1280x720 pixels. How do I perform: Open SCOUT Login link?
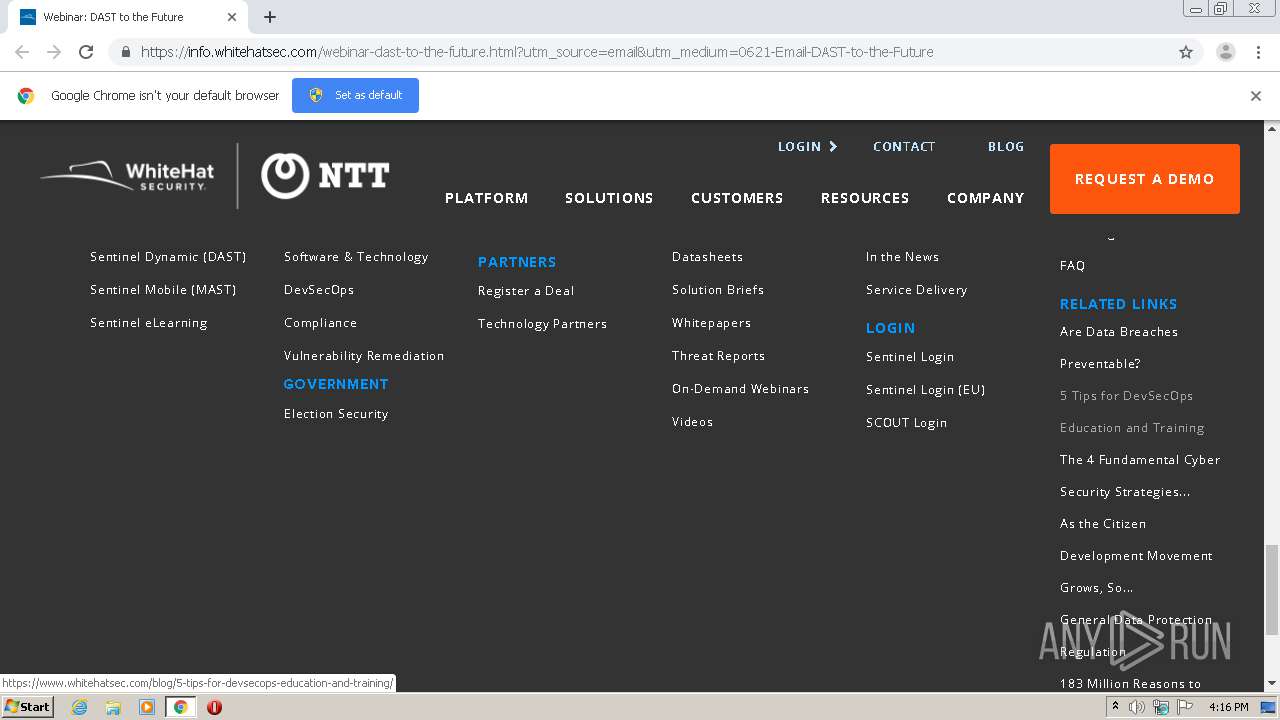pos(906,423)
